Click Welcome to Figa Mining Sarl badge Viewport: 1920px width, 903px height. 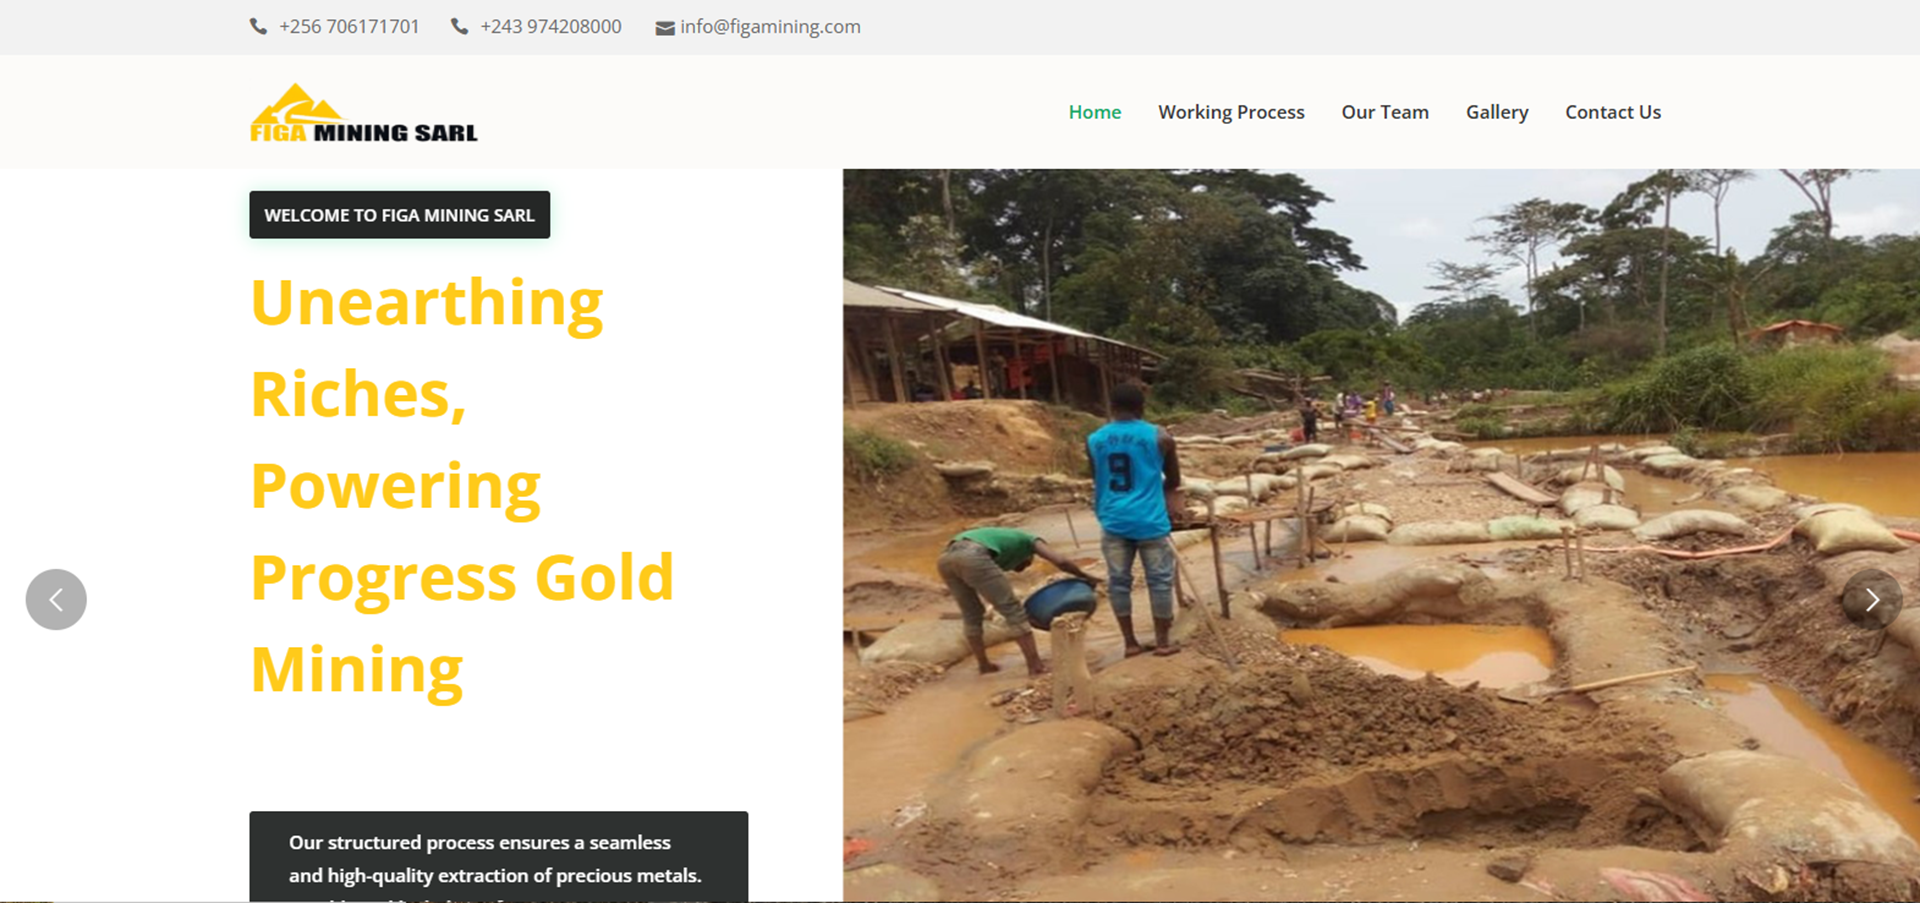coord(400,215)
